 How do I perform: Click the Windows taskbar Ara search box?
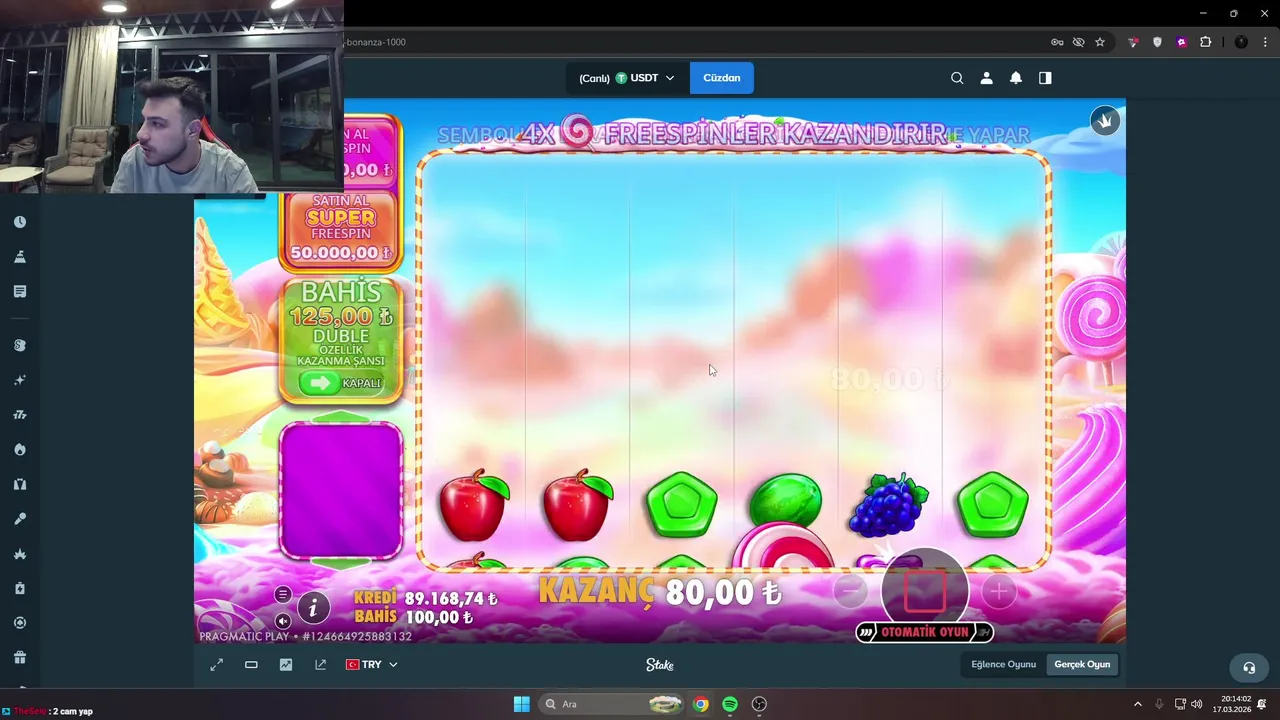[611, 704]
